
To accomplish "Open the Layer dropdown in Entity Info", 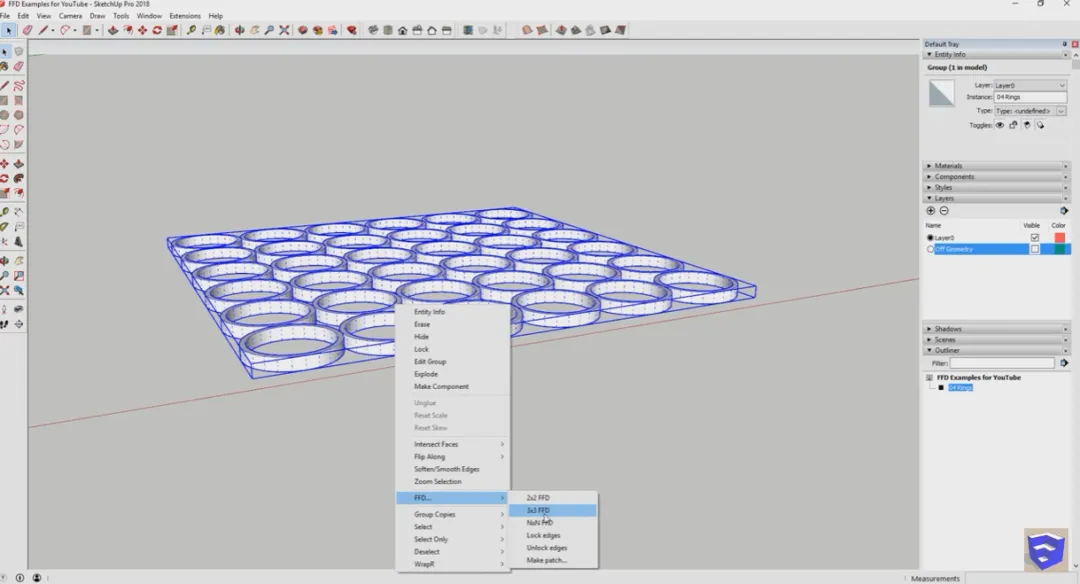I will pos(1030,85).
